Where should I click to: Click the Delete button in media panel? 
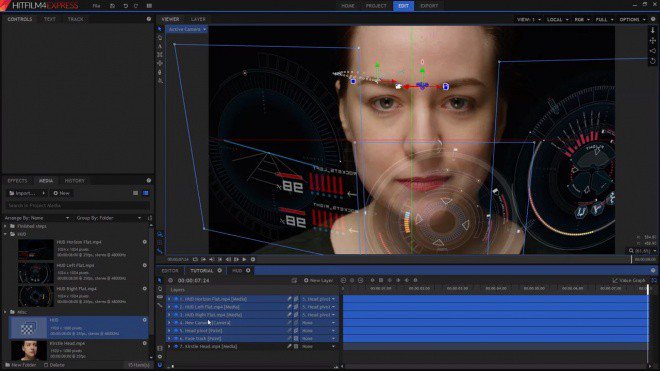pos(54,365)
